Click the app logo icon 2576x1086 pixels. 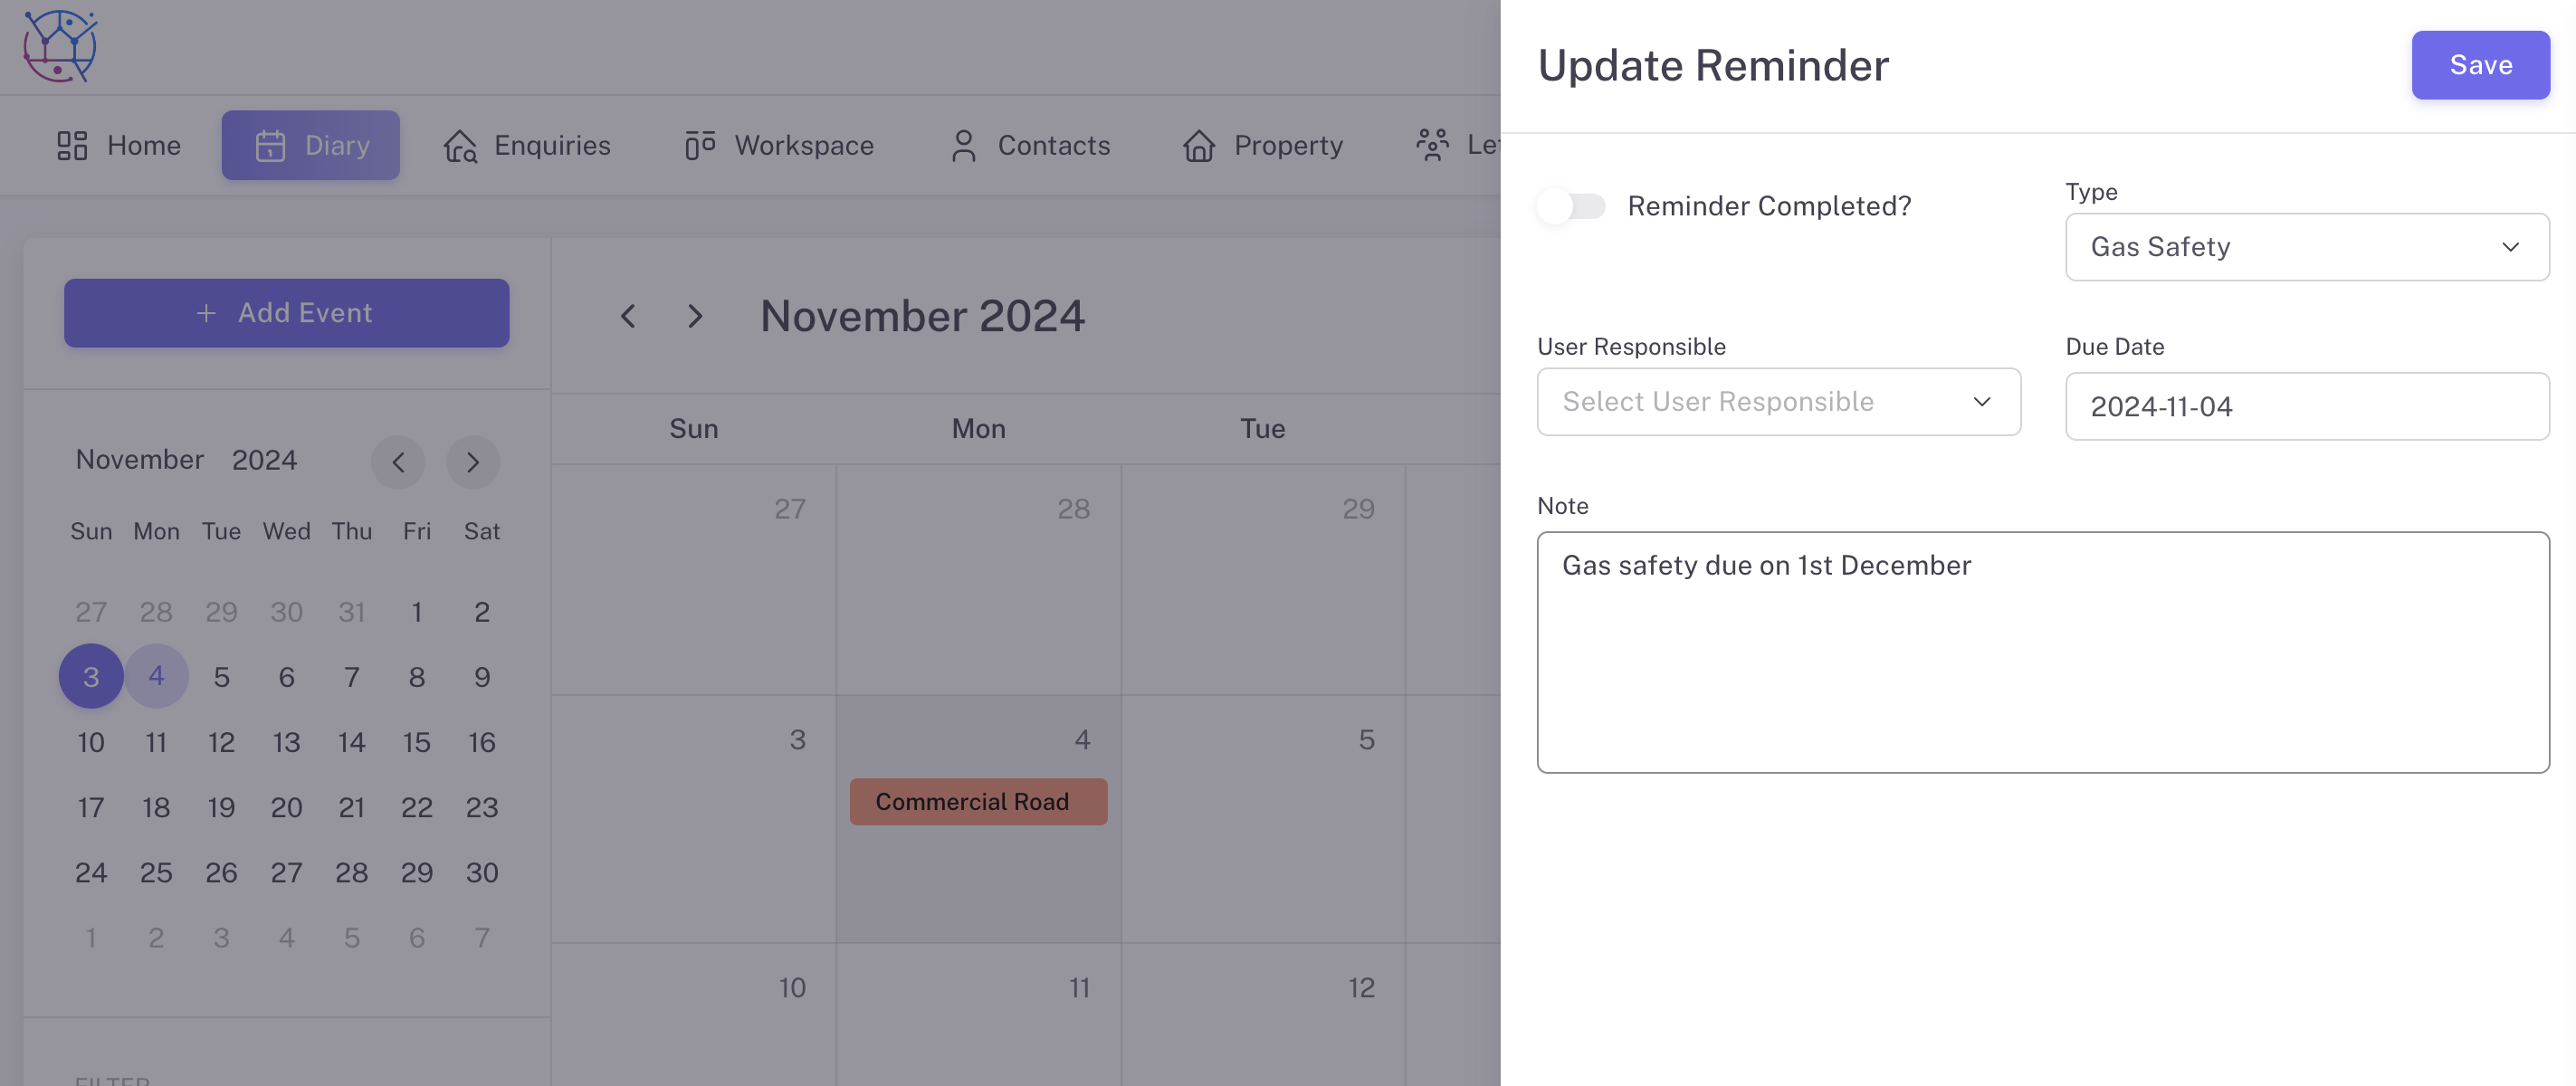(x=60, y=46)
